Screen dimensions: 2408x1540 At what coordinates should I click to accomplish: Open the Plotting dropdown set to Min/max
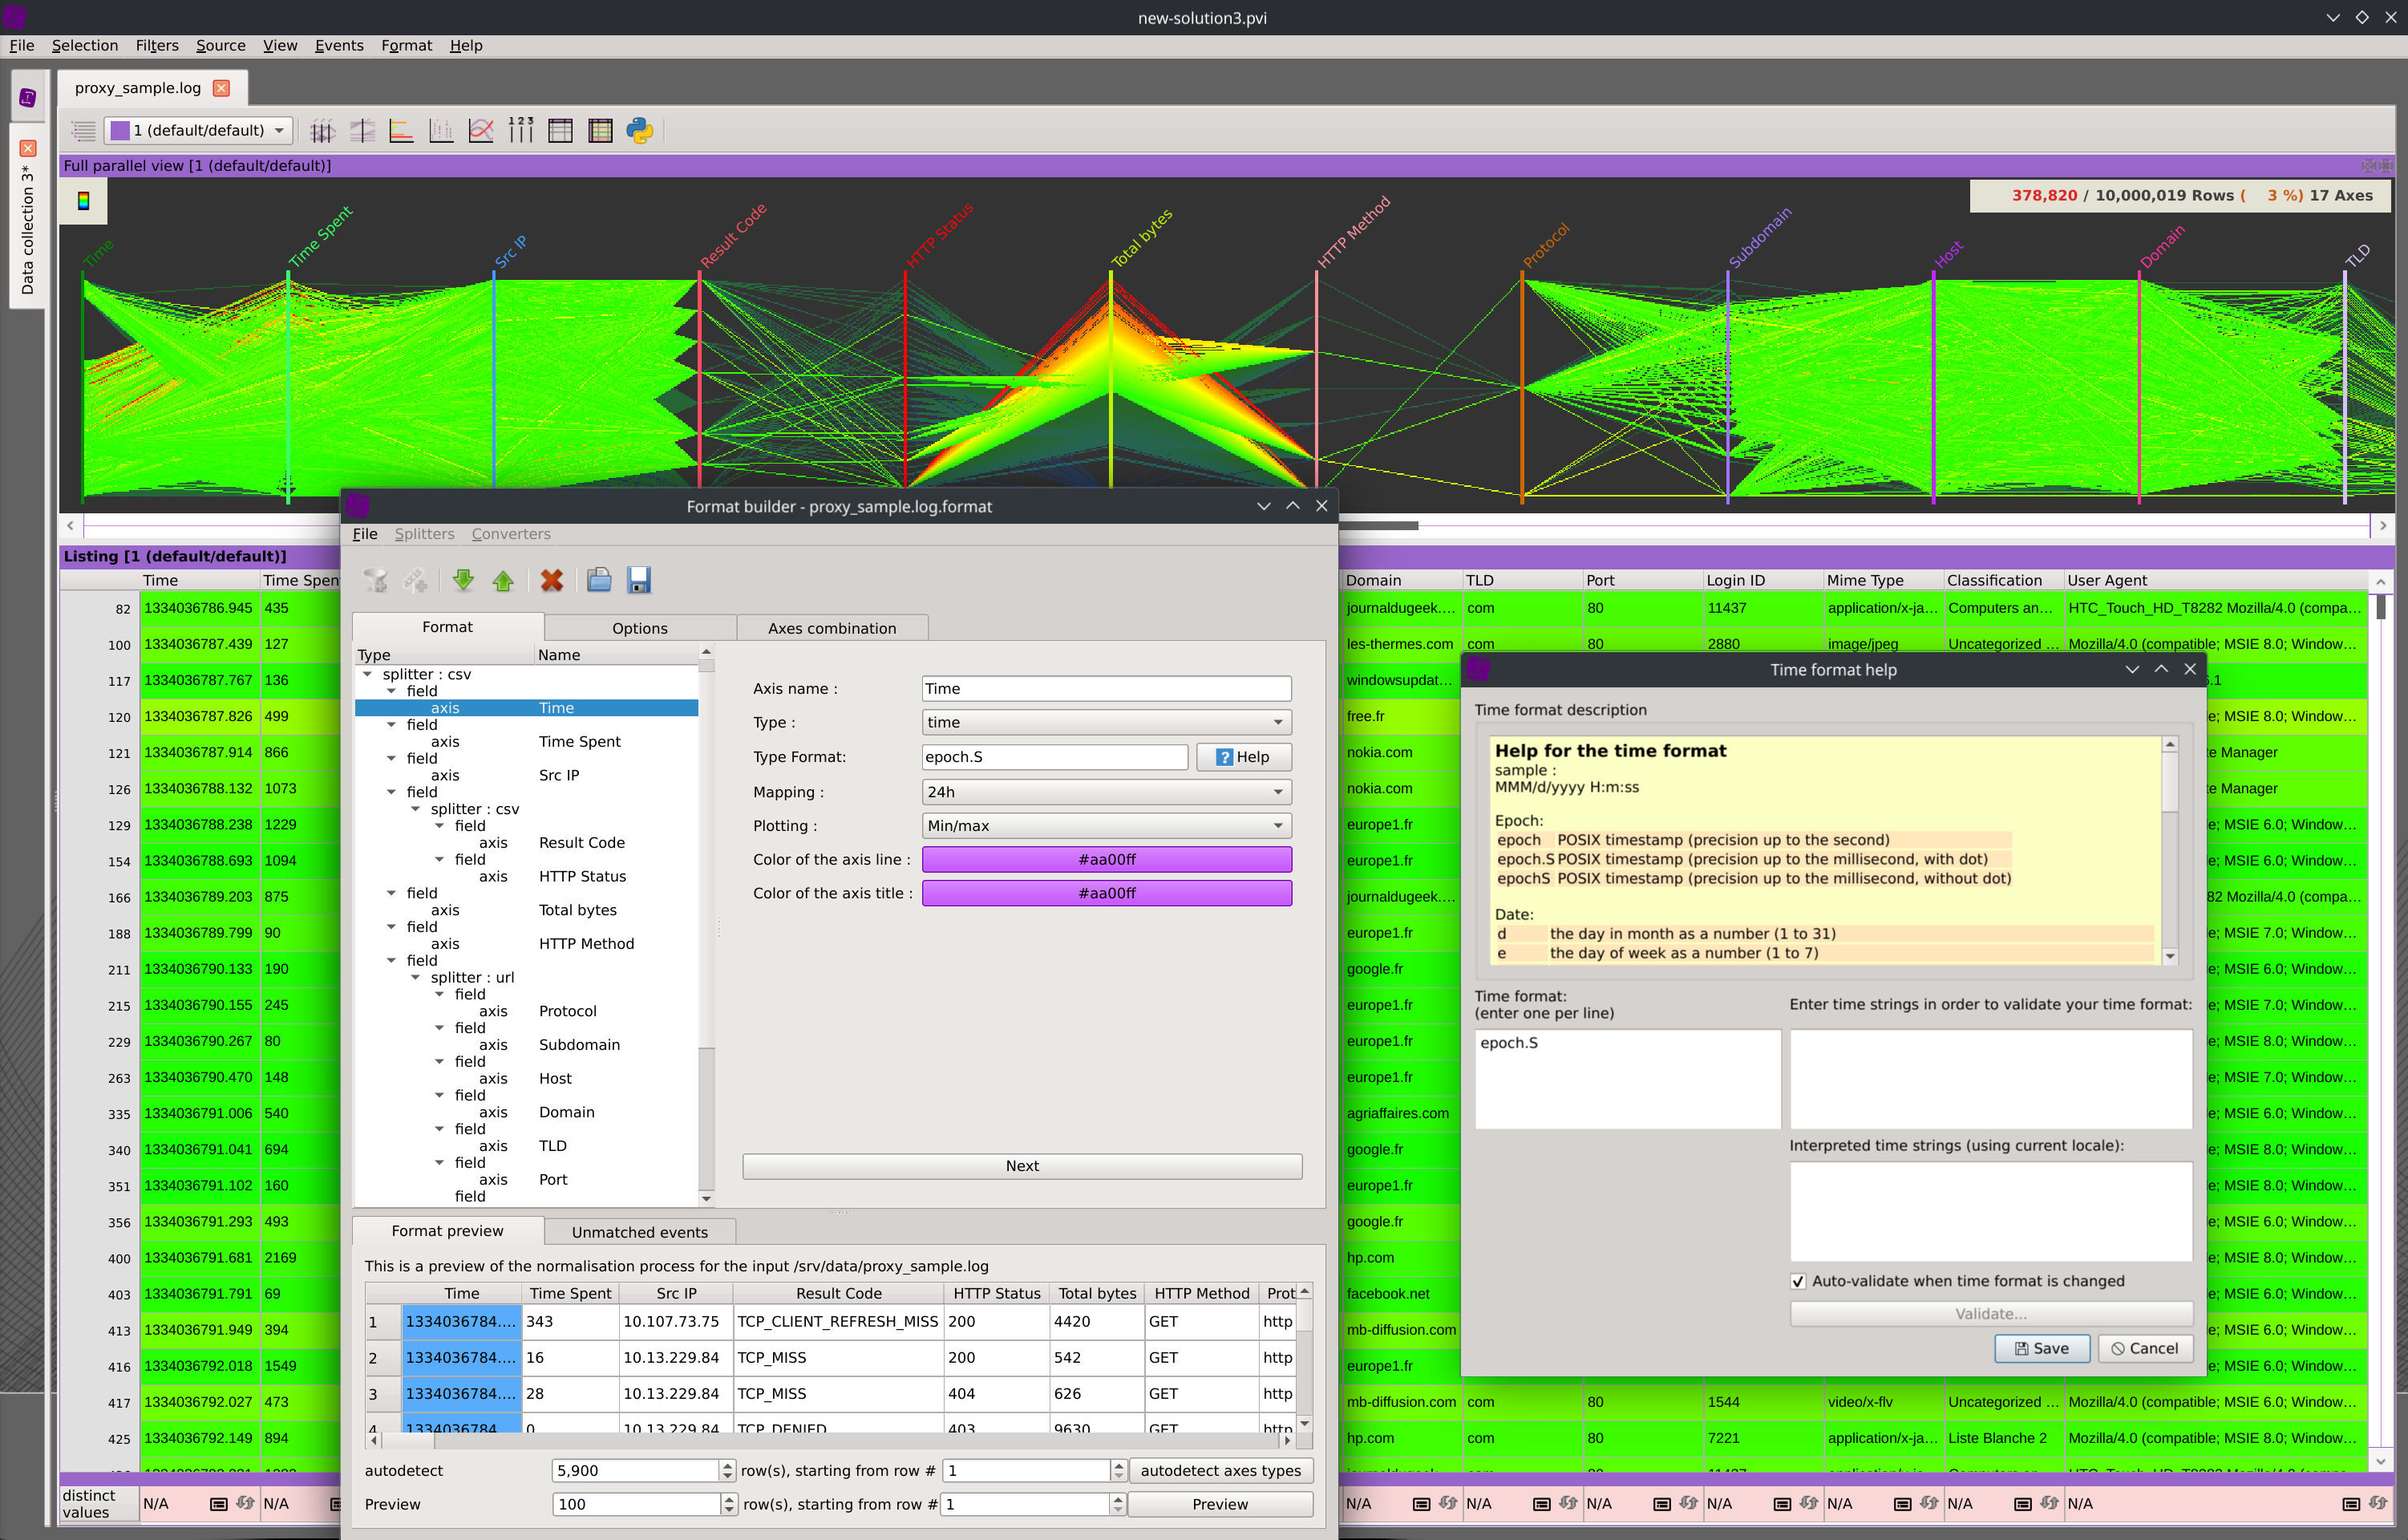tap(1106, 826)
